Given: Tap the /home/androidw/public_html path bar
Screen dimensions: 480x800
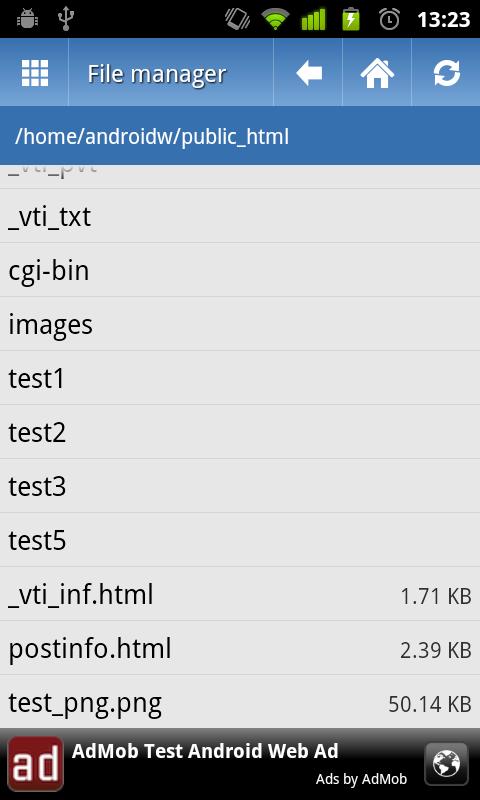Looking at the screenshot, I should [240, 136].
